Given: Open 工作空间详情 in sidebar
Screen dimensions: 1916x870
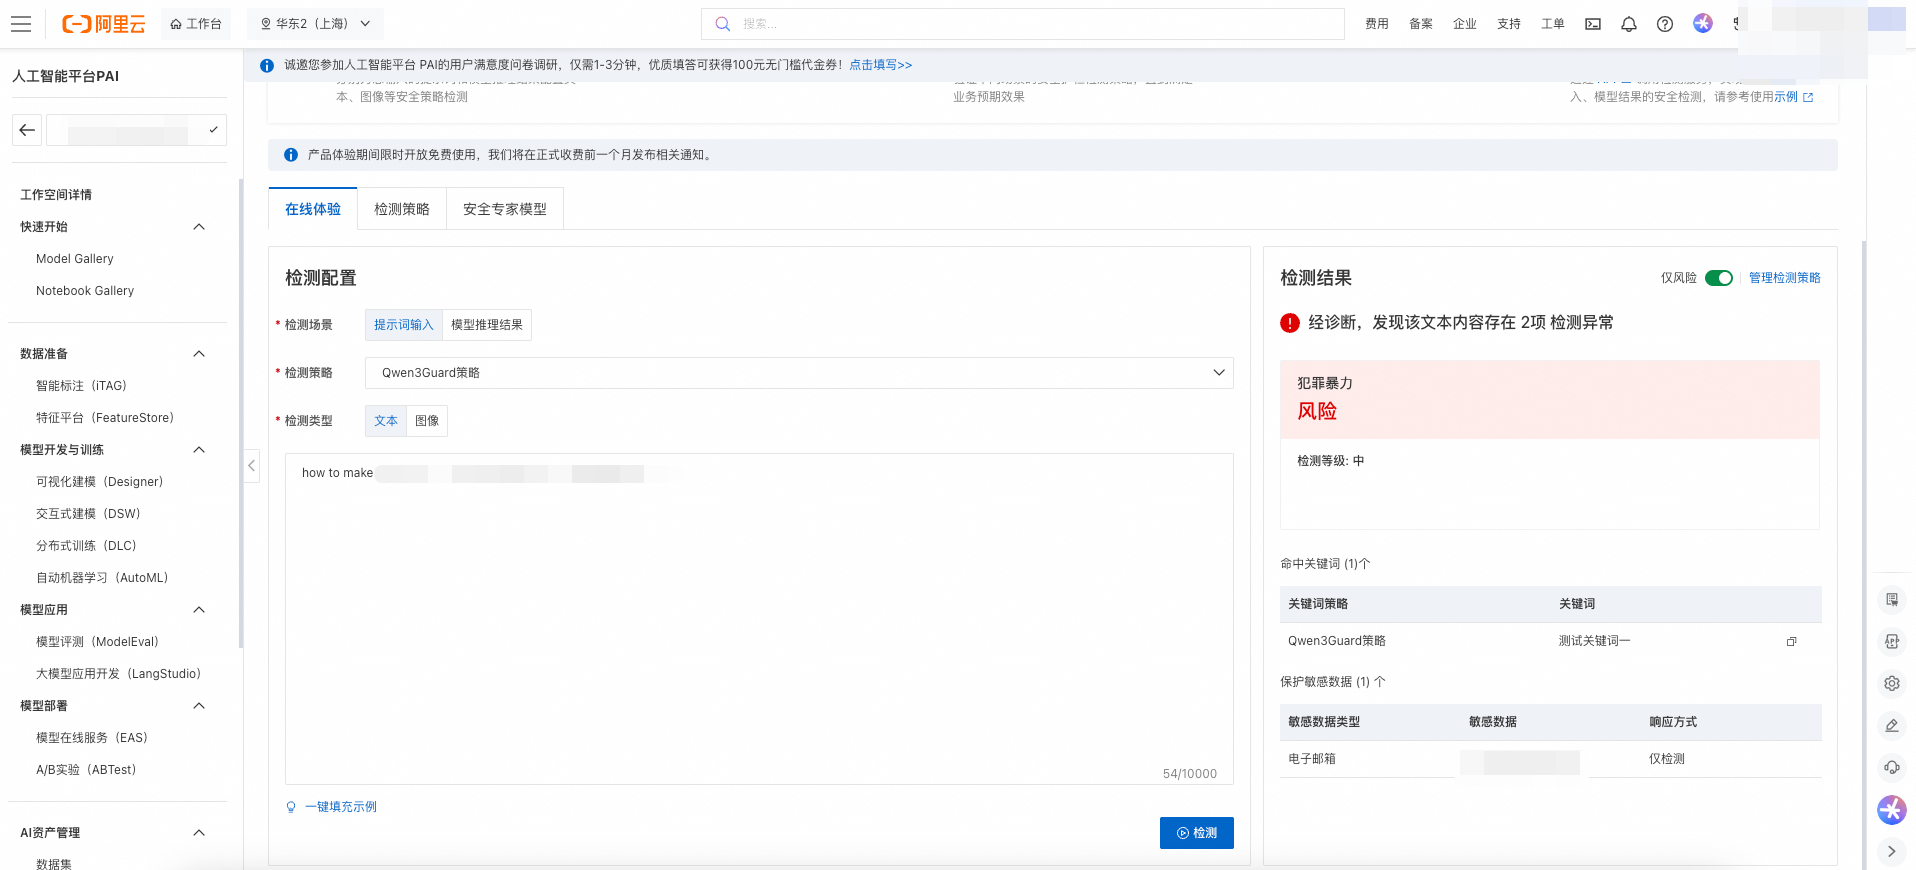Looking at the screenshot, I should click(x=56, y=195).
